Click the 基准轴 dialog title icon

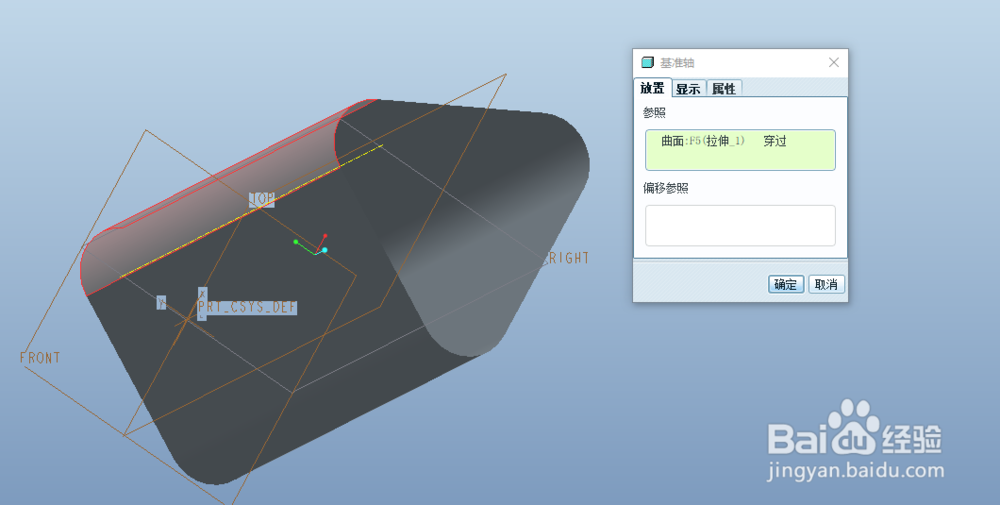(647, 62)
